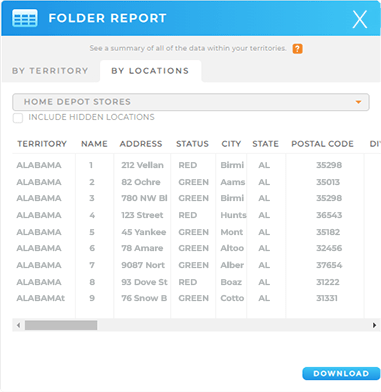Click RED status for 212 Vellan
Screen dimensions: 381x392
[188, 165]
